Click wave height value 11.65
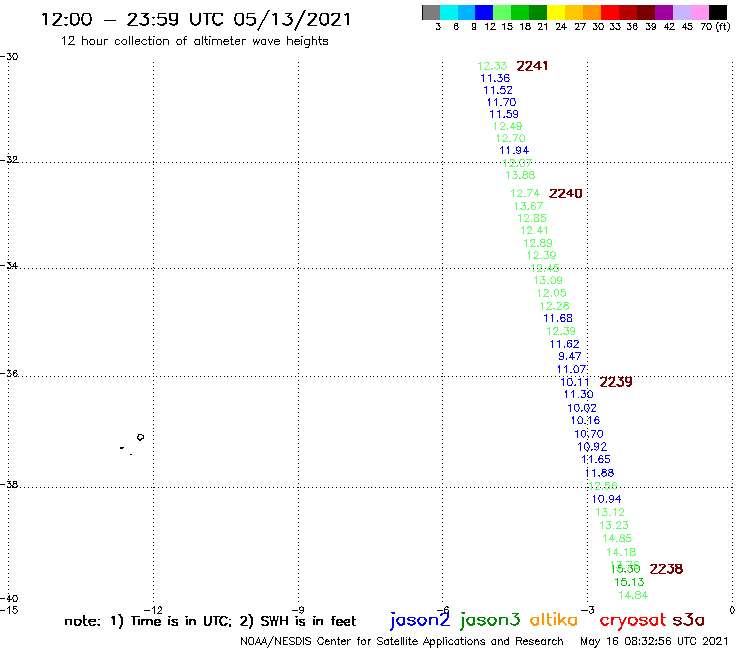This screenshot has height=650, width=740. click(596, 459)
